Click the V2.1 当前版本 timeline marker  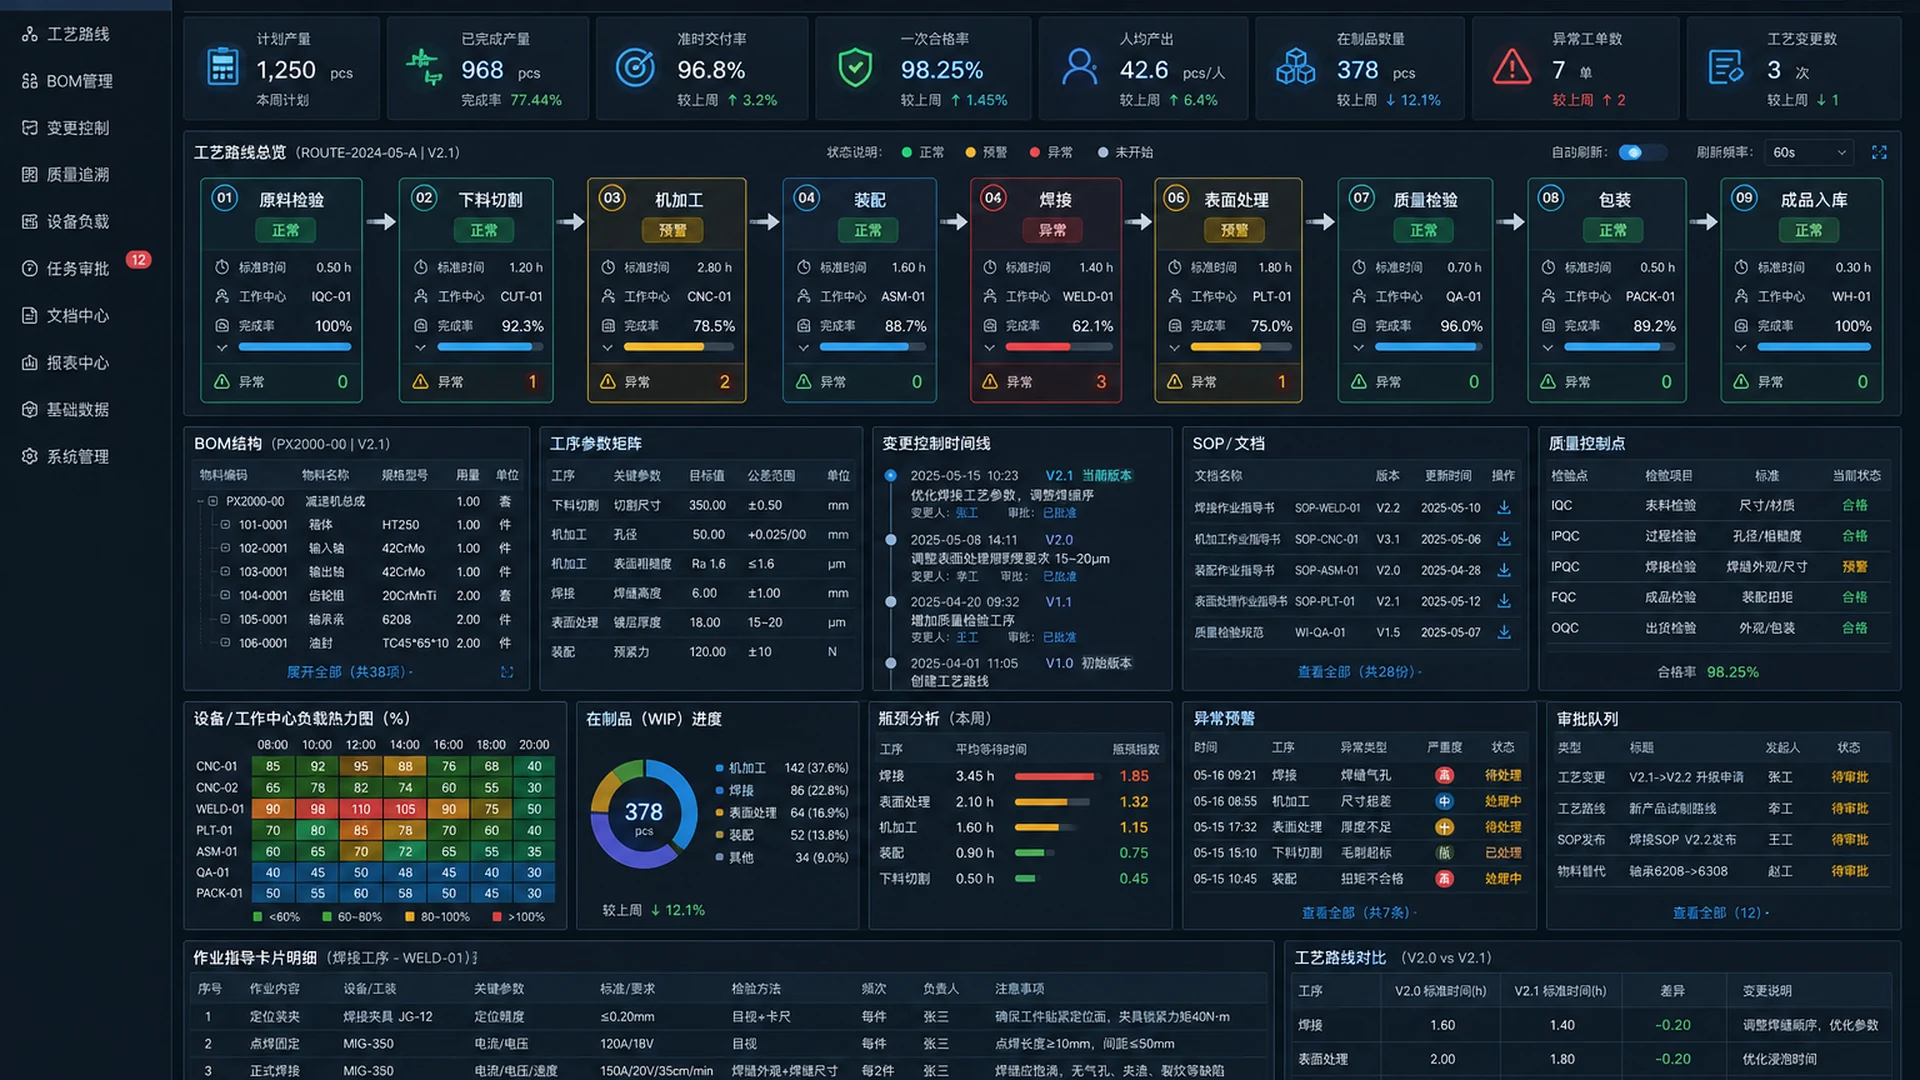pos(890,476)
